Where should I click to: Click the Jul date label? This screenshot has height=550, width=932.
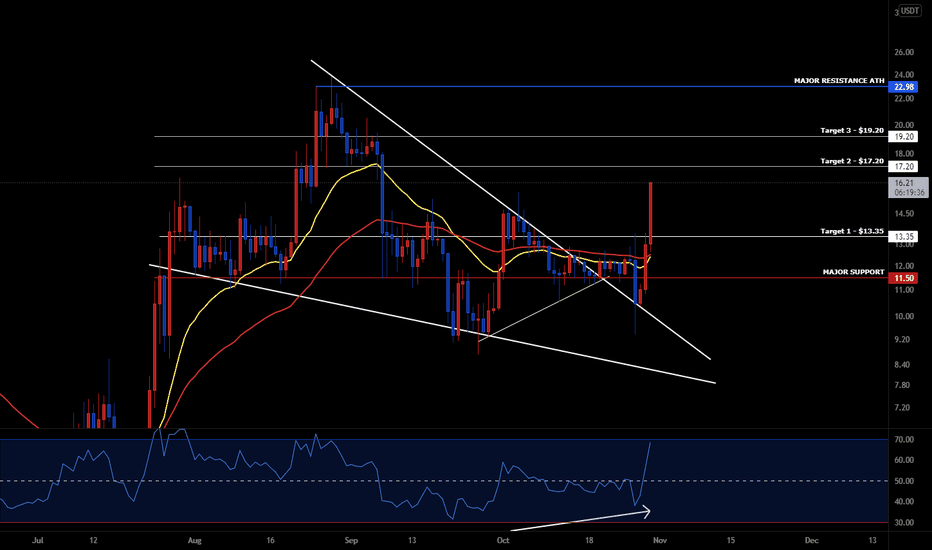click(38, 540)
